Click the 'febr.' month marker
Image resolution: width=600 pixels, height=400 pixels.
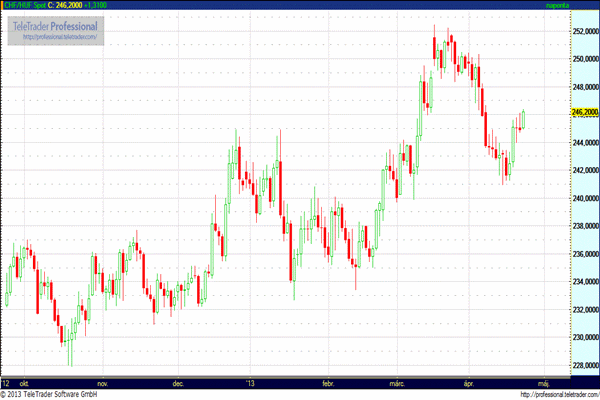click(329, 382)
